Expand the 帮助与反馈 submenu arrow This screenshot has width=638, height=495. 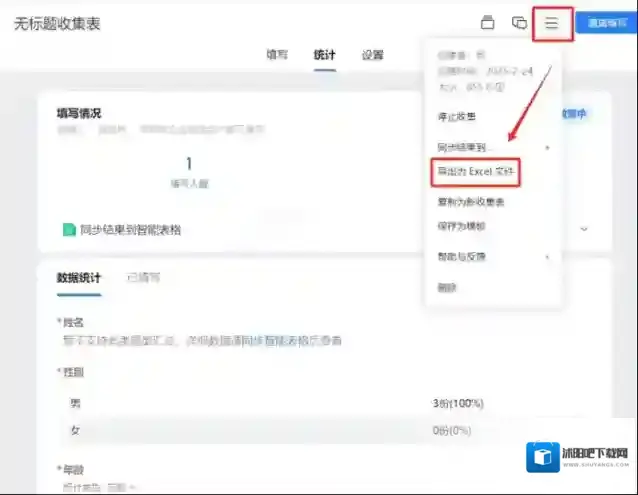click(546, 257)
